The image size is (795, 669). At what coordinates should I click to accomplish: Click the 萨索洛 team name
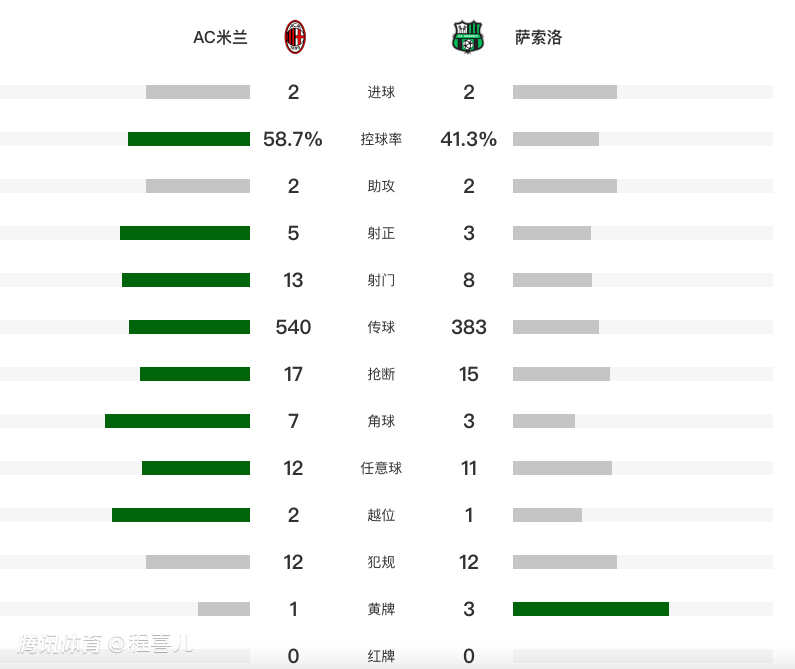(x=539, y=38)
